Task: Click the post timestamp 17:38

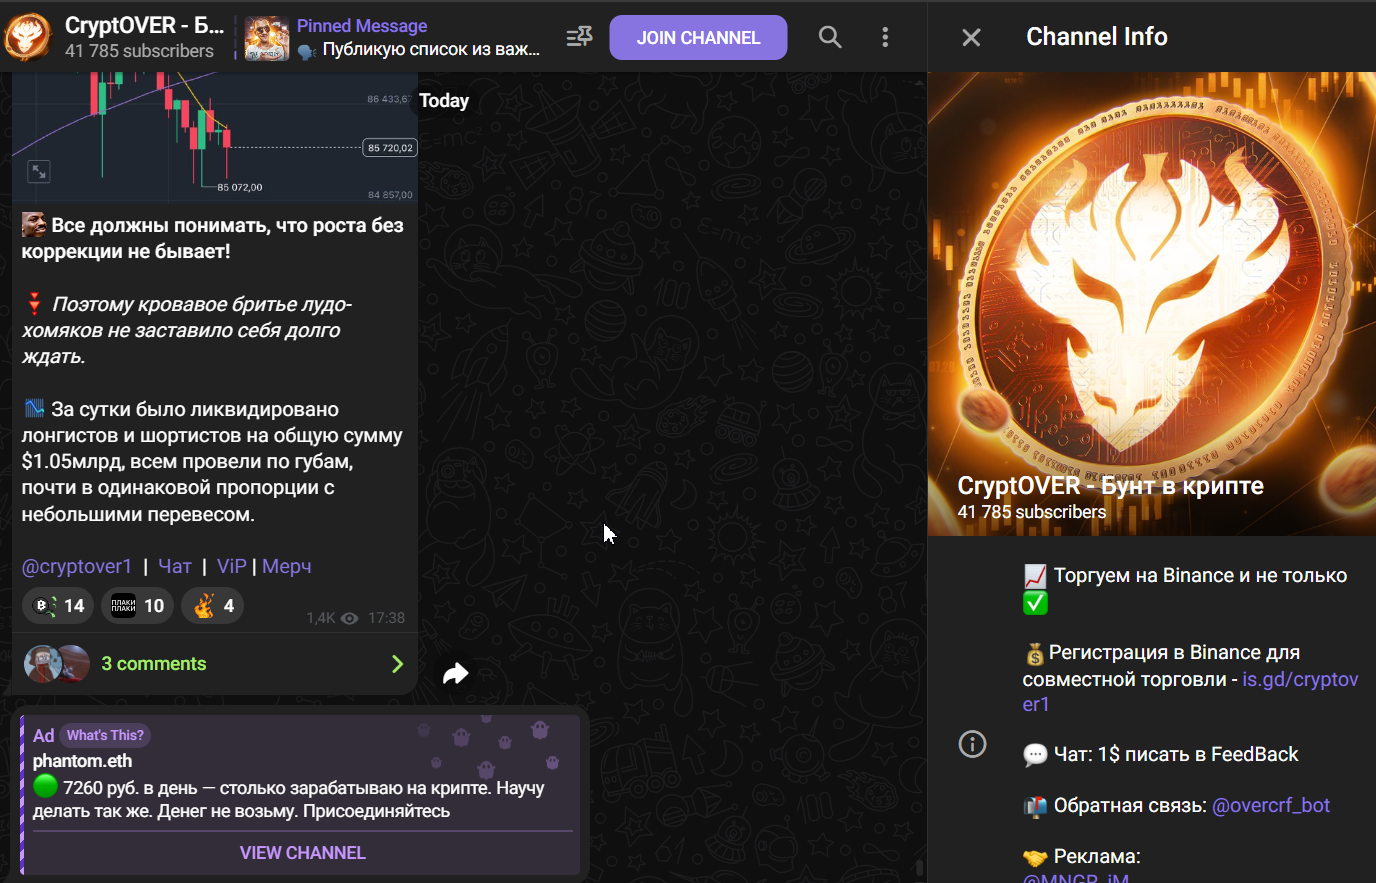Action: tap(386, 618)
